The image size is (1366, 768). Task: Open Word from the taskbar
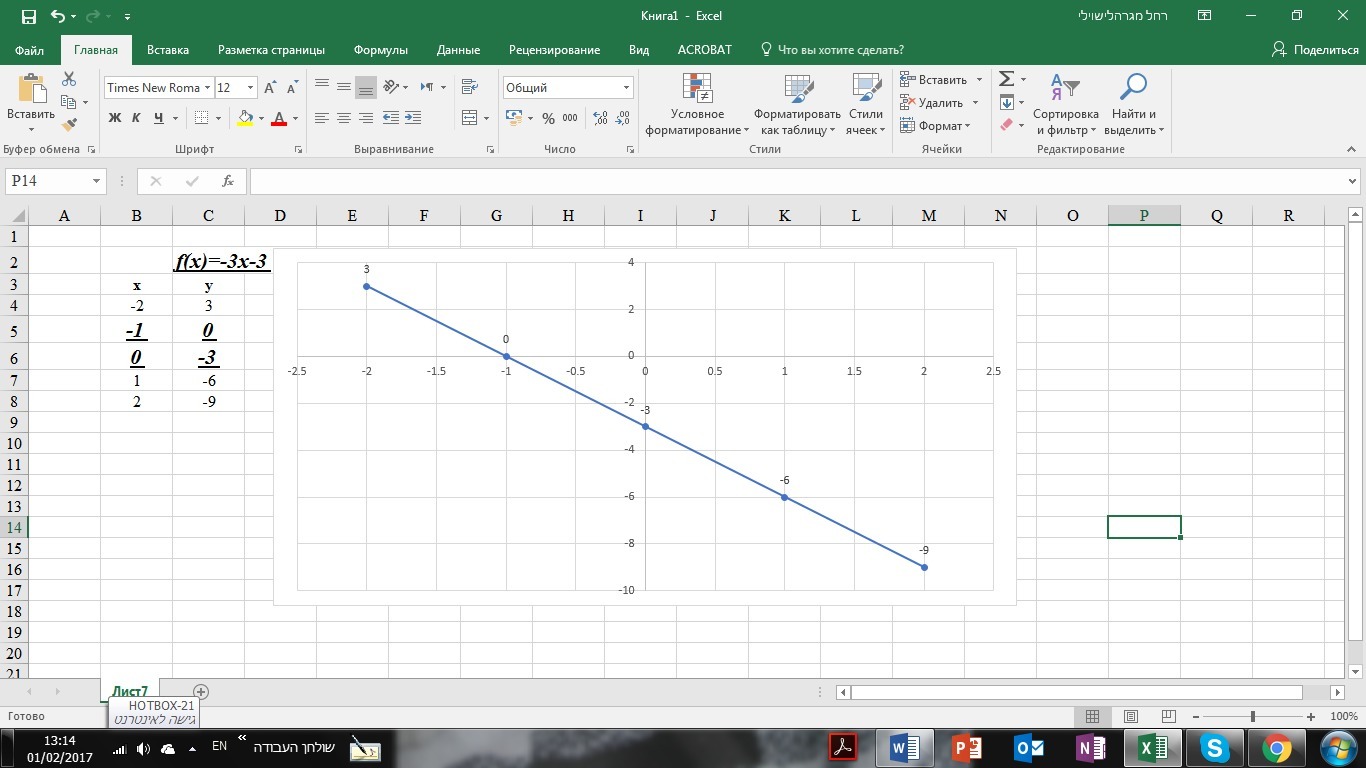coord(904,748)
